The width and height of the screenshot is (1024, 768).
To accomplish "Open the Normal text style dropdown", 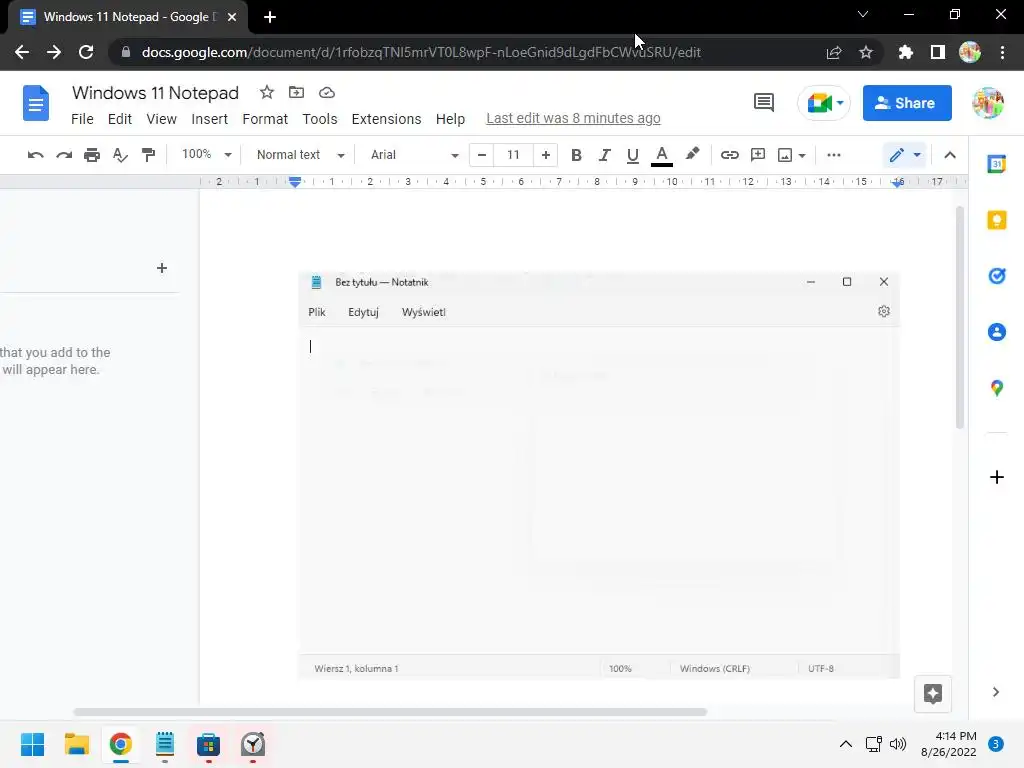I will [300, 155].
